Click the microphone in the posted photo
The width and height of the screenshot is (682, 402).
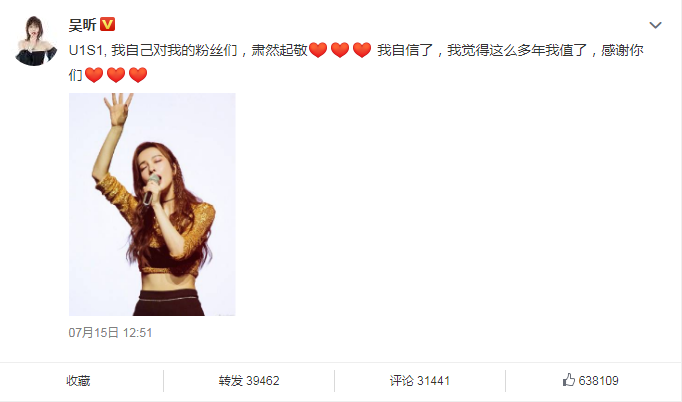pyautogui.click(x=150, y=189)
